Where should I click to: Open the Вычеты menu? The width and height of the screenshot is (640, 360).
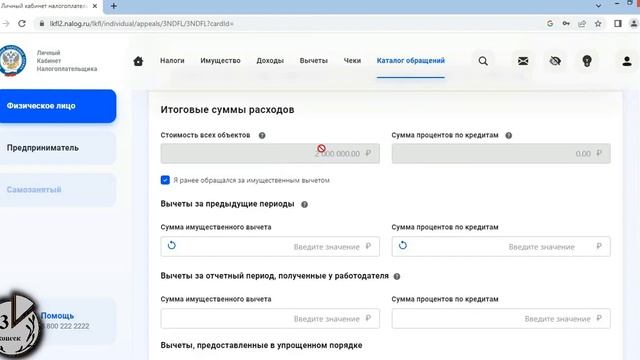pyautogui.click(x=313, y=60)
